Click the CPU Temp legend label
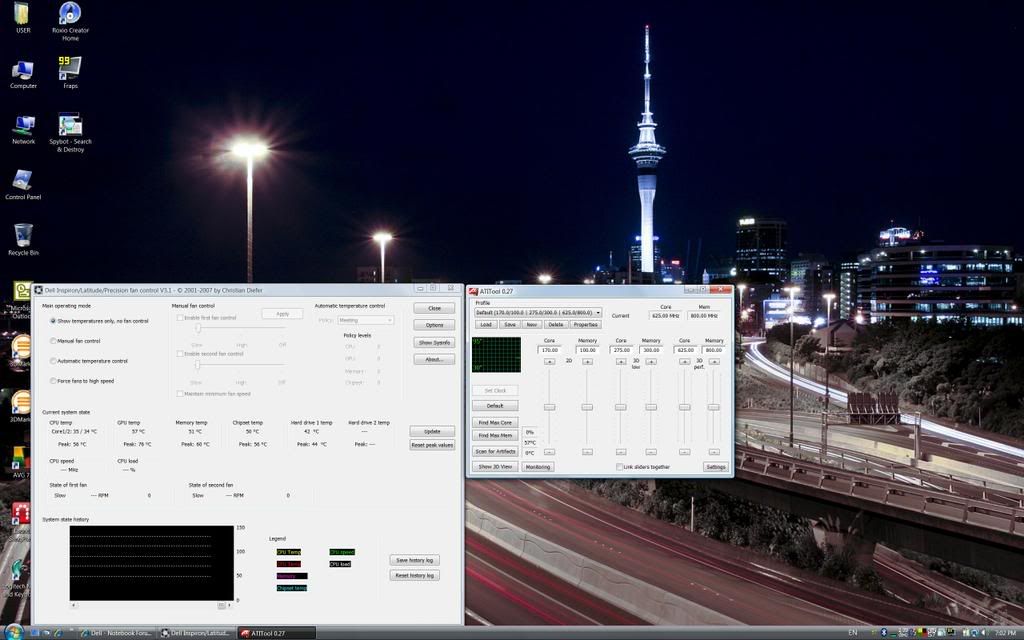The width and height of the screenshot is (1024, 640). (289, 552)
